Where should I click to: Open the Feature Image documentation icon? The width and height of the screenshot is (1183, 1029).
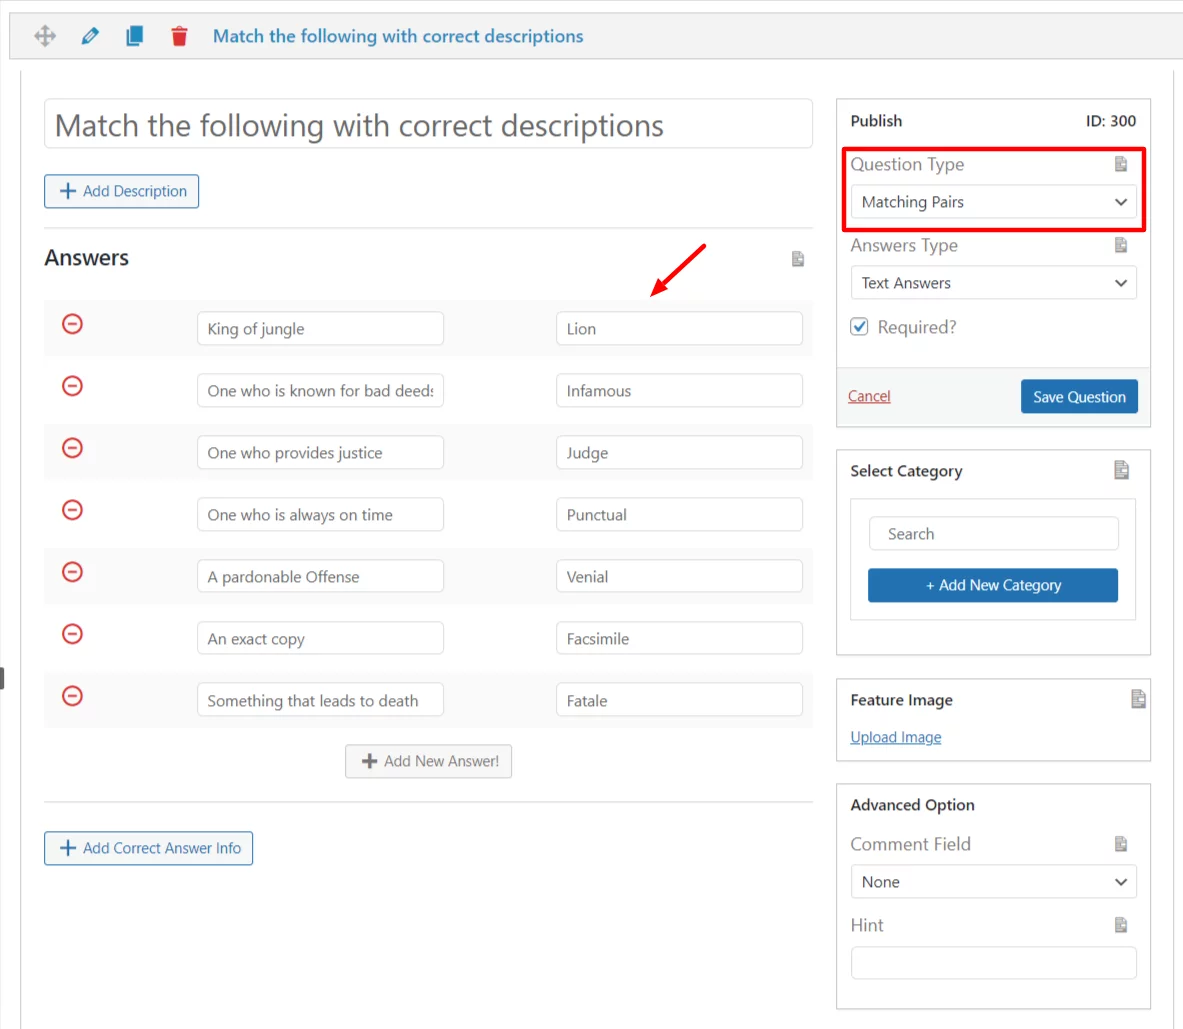[1138, 699]
